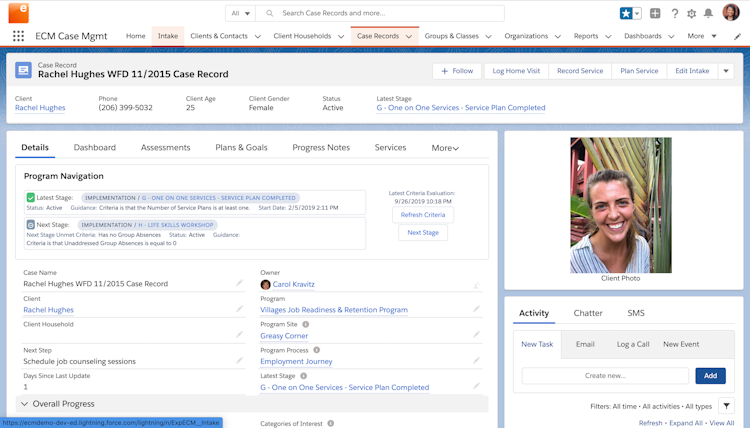Open the Favorites star icon
This screenshot has width=750, height=428.
pos(626,13)
